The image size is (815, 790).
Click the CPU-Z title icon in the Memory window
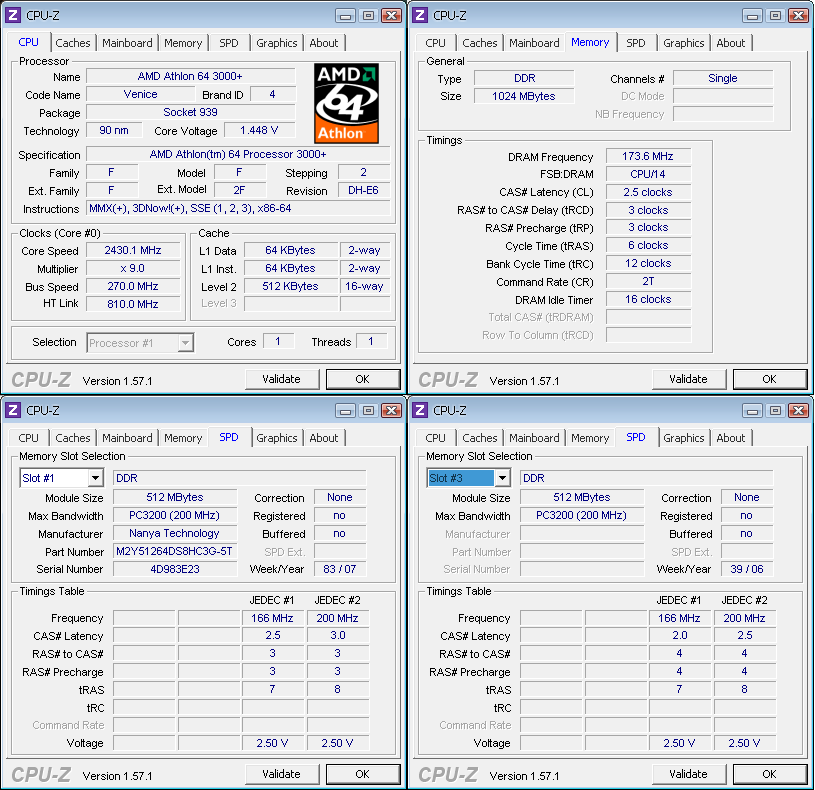(x=420, y=15)
